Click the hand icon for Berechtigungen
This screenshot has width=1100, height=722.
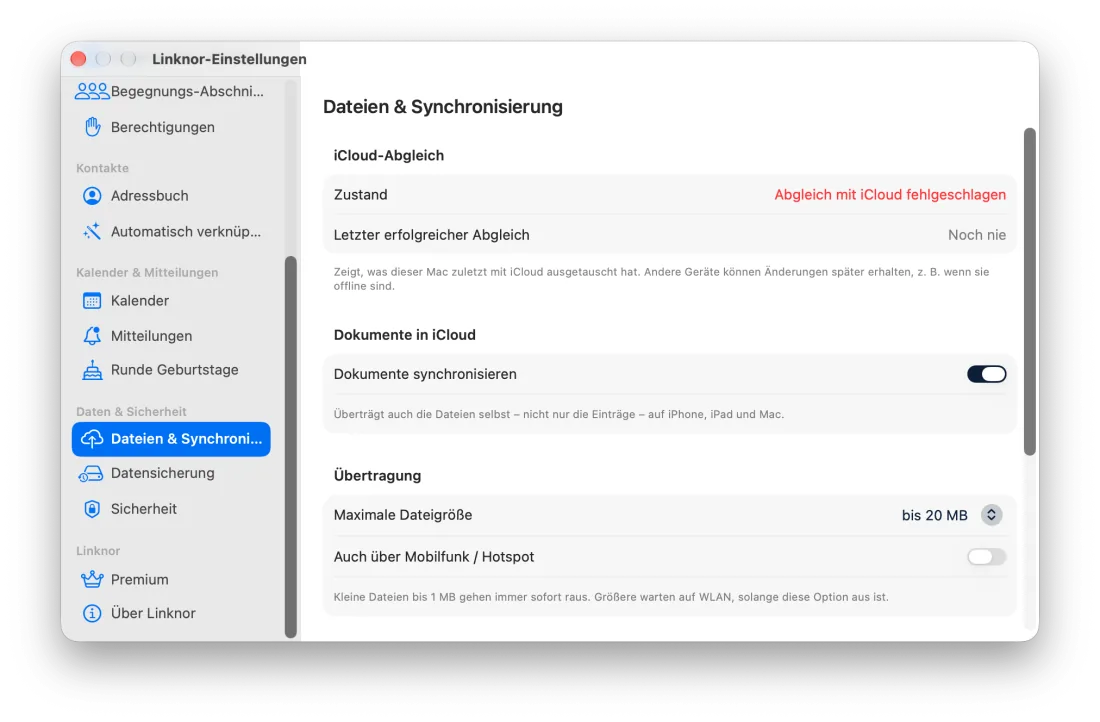point(93,127)
